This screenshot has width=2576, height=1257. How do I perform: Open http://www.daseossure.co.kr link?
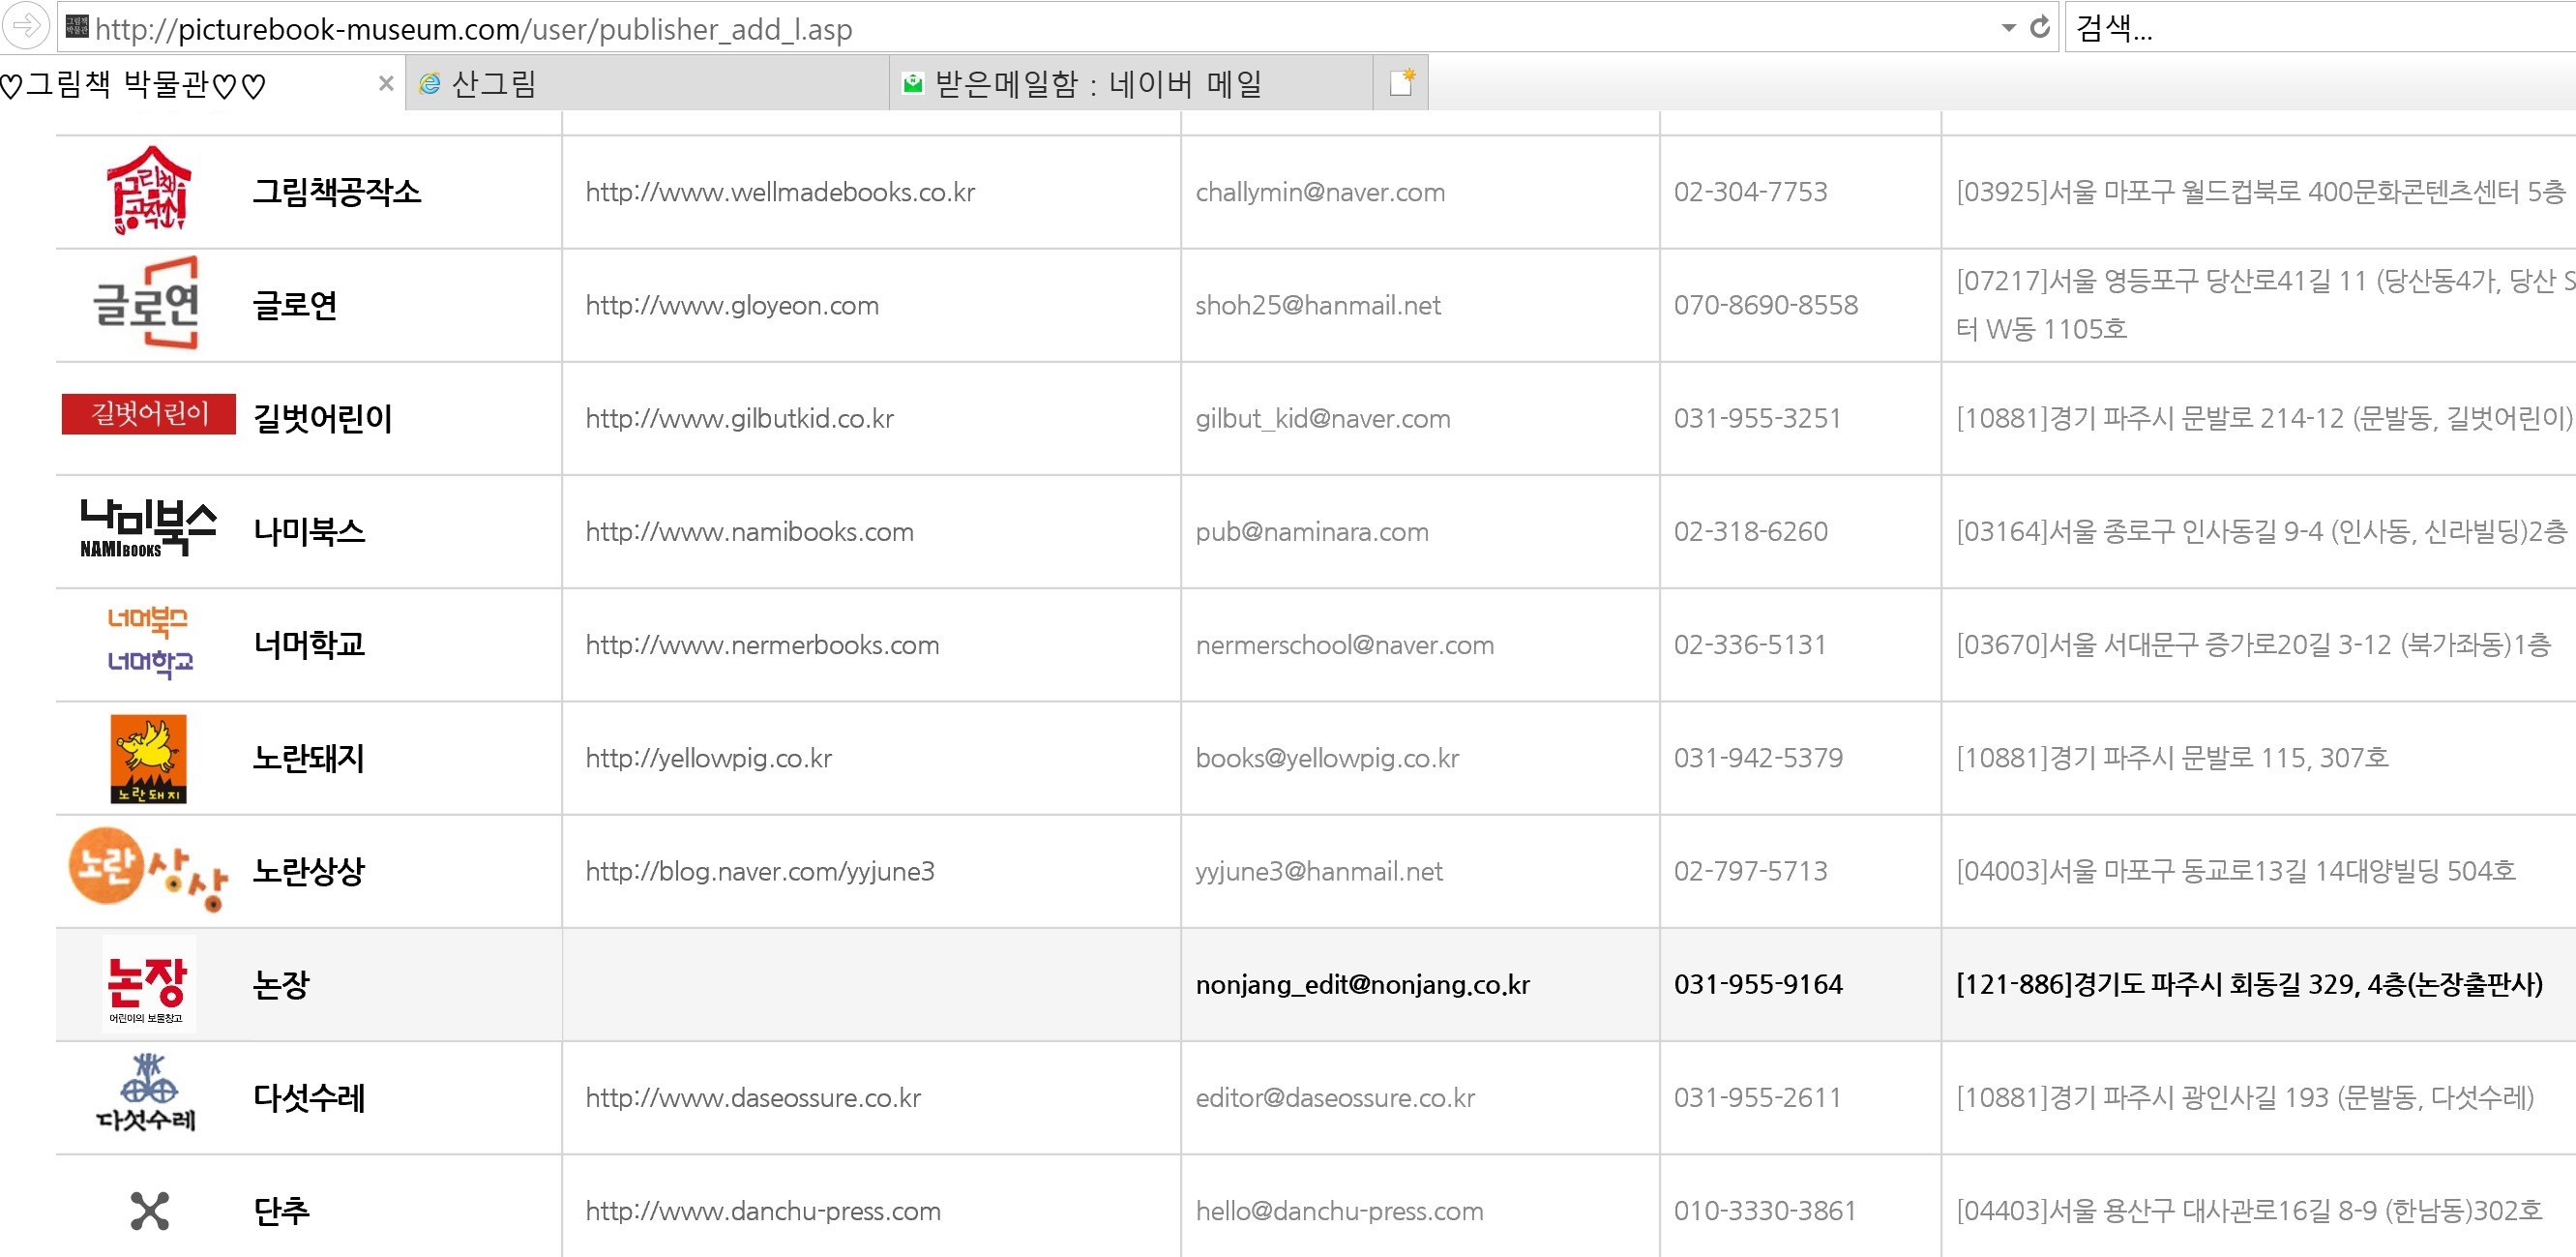click(x=753, y=1097)
